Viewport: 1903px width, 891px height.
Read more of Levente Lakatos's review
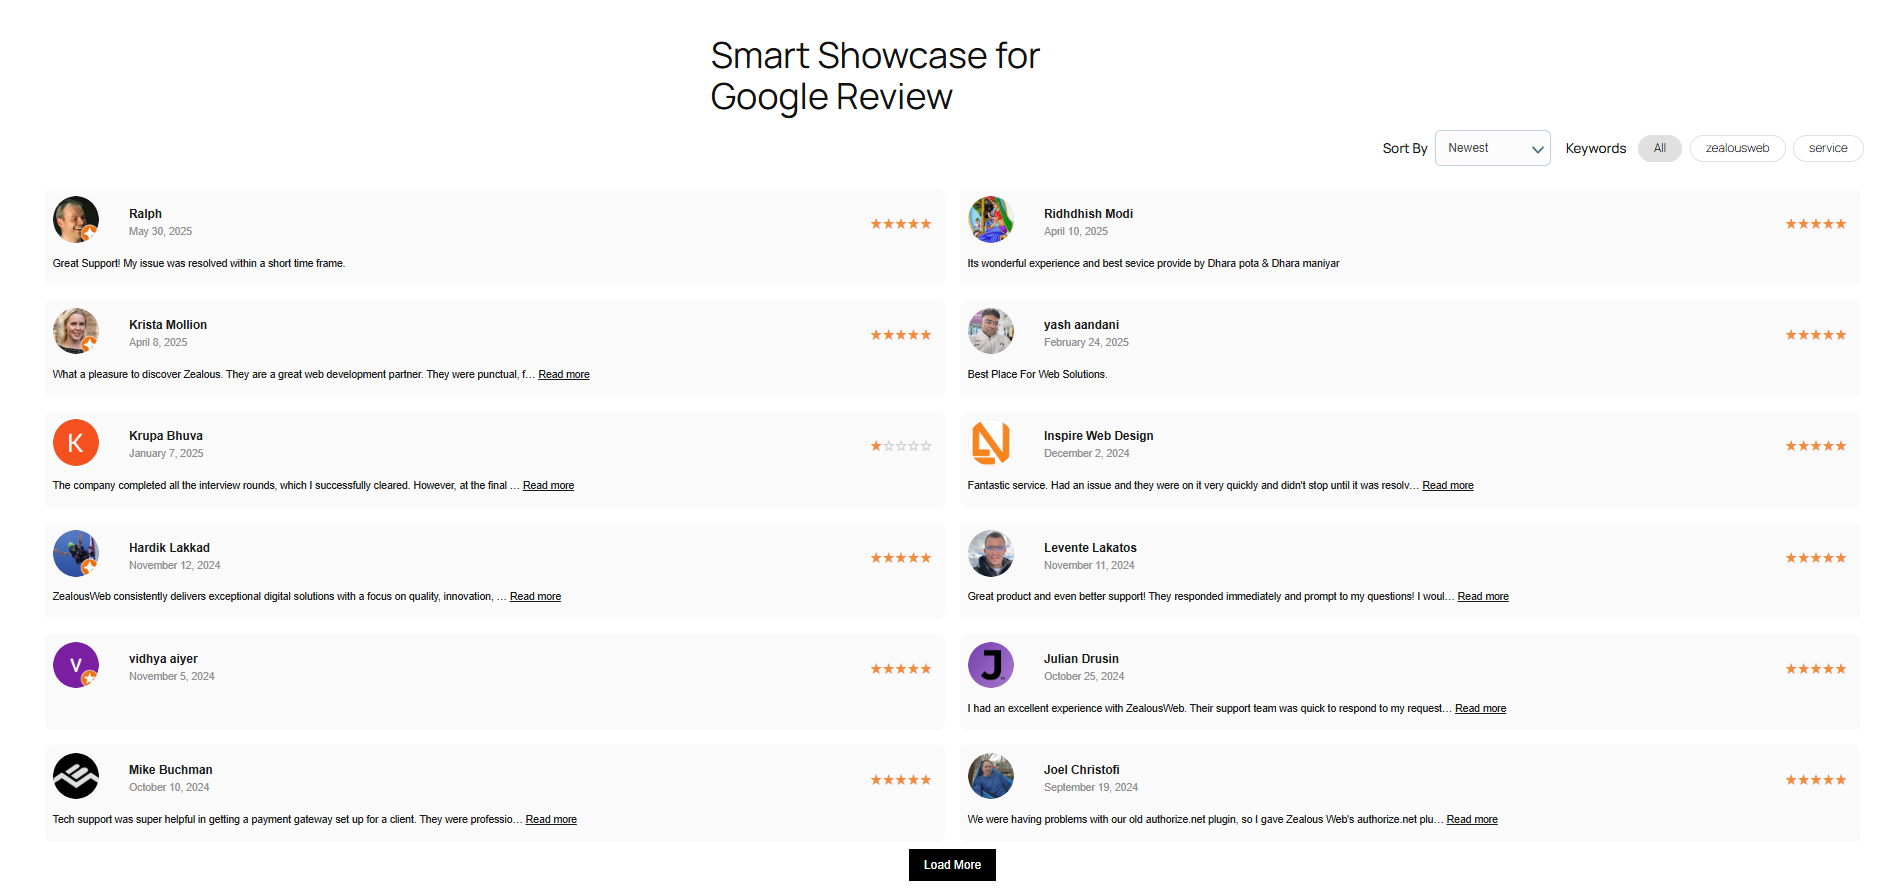pos(1482,597)
